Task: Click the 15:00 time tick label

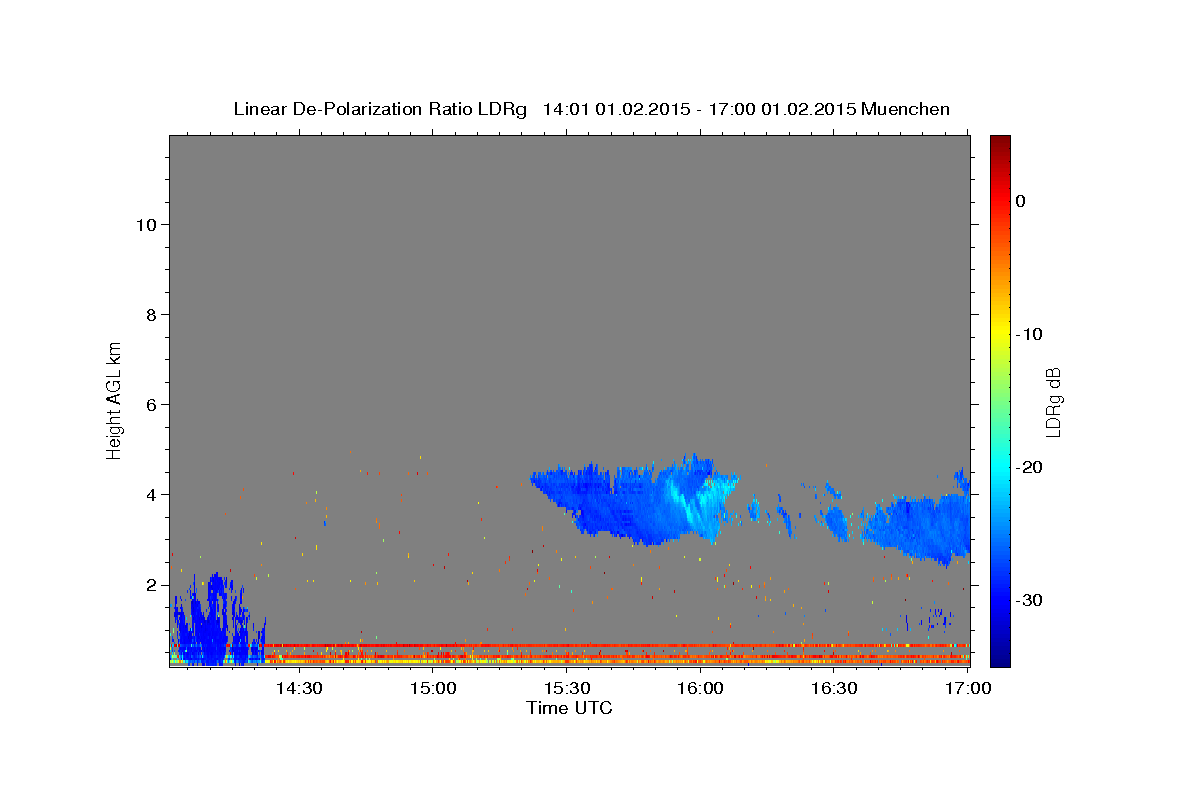Action: (434, 689)
